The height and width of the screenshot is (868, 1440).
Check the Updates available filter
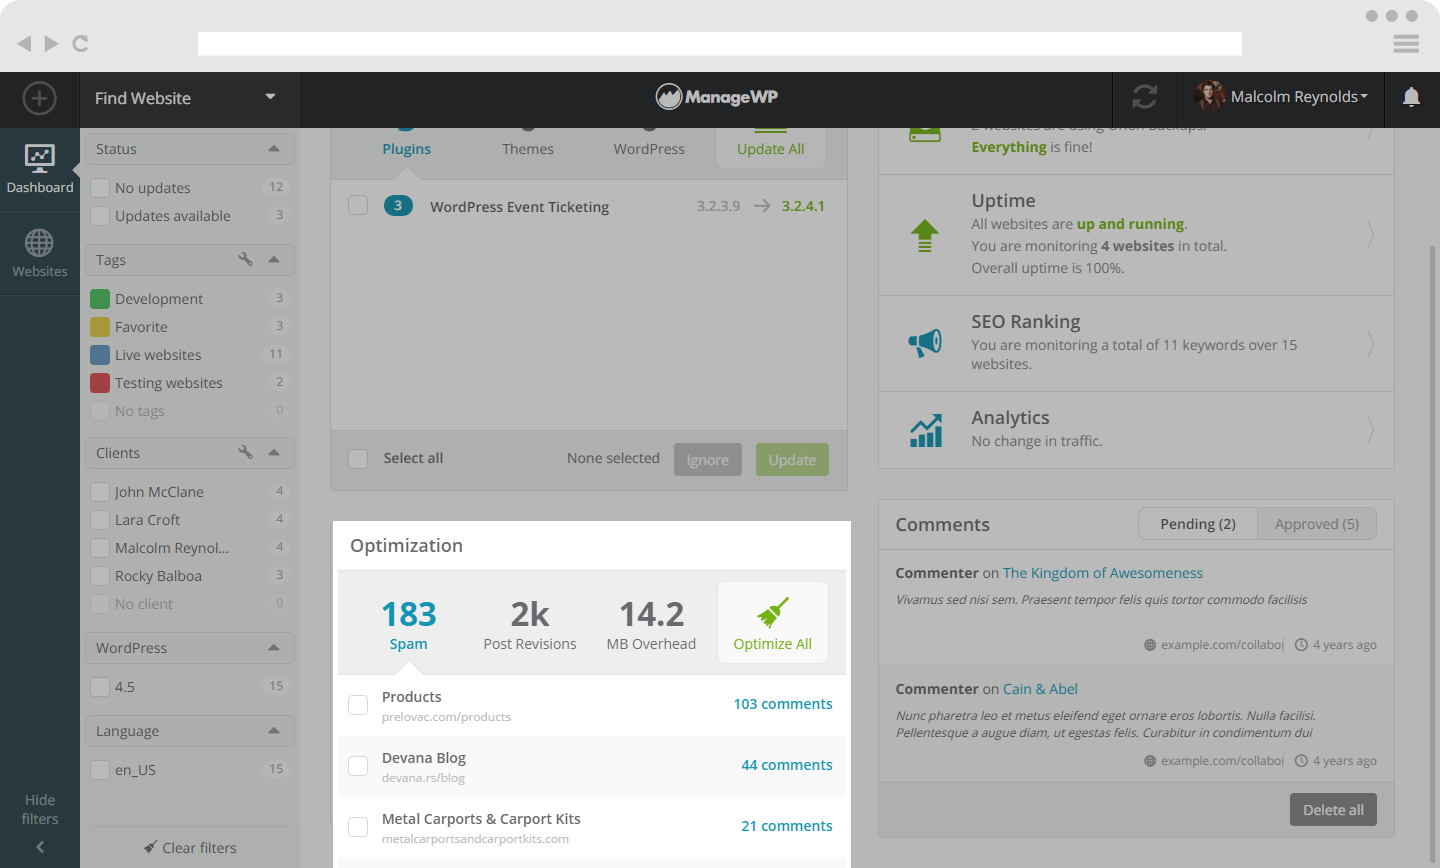100,216
